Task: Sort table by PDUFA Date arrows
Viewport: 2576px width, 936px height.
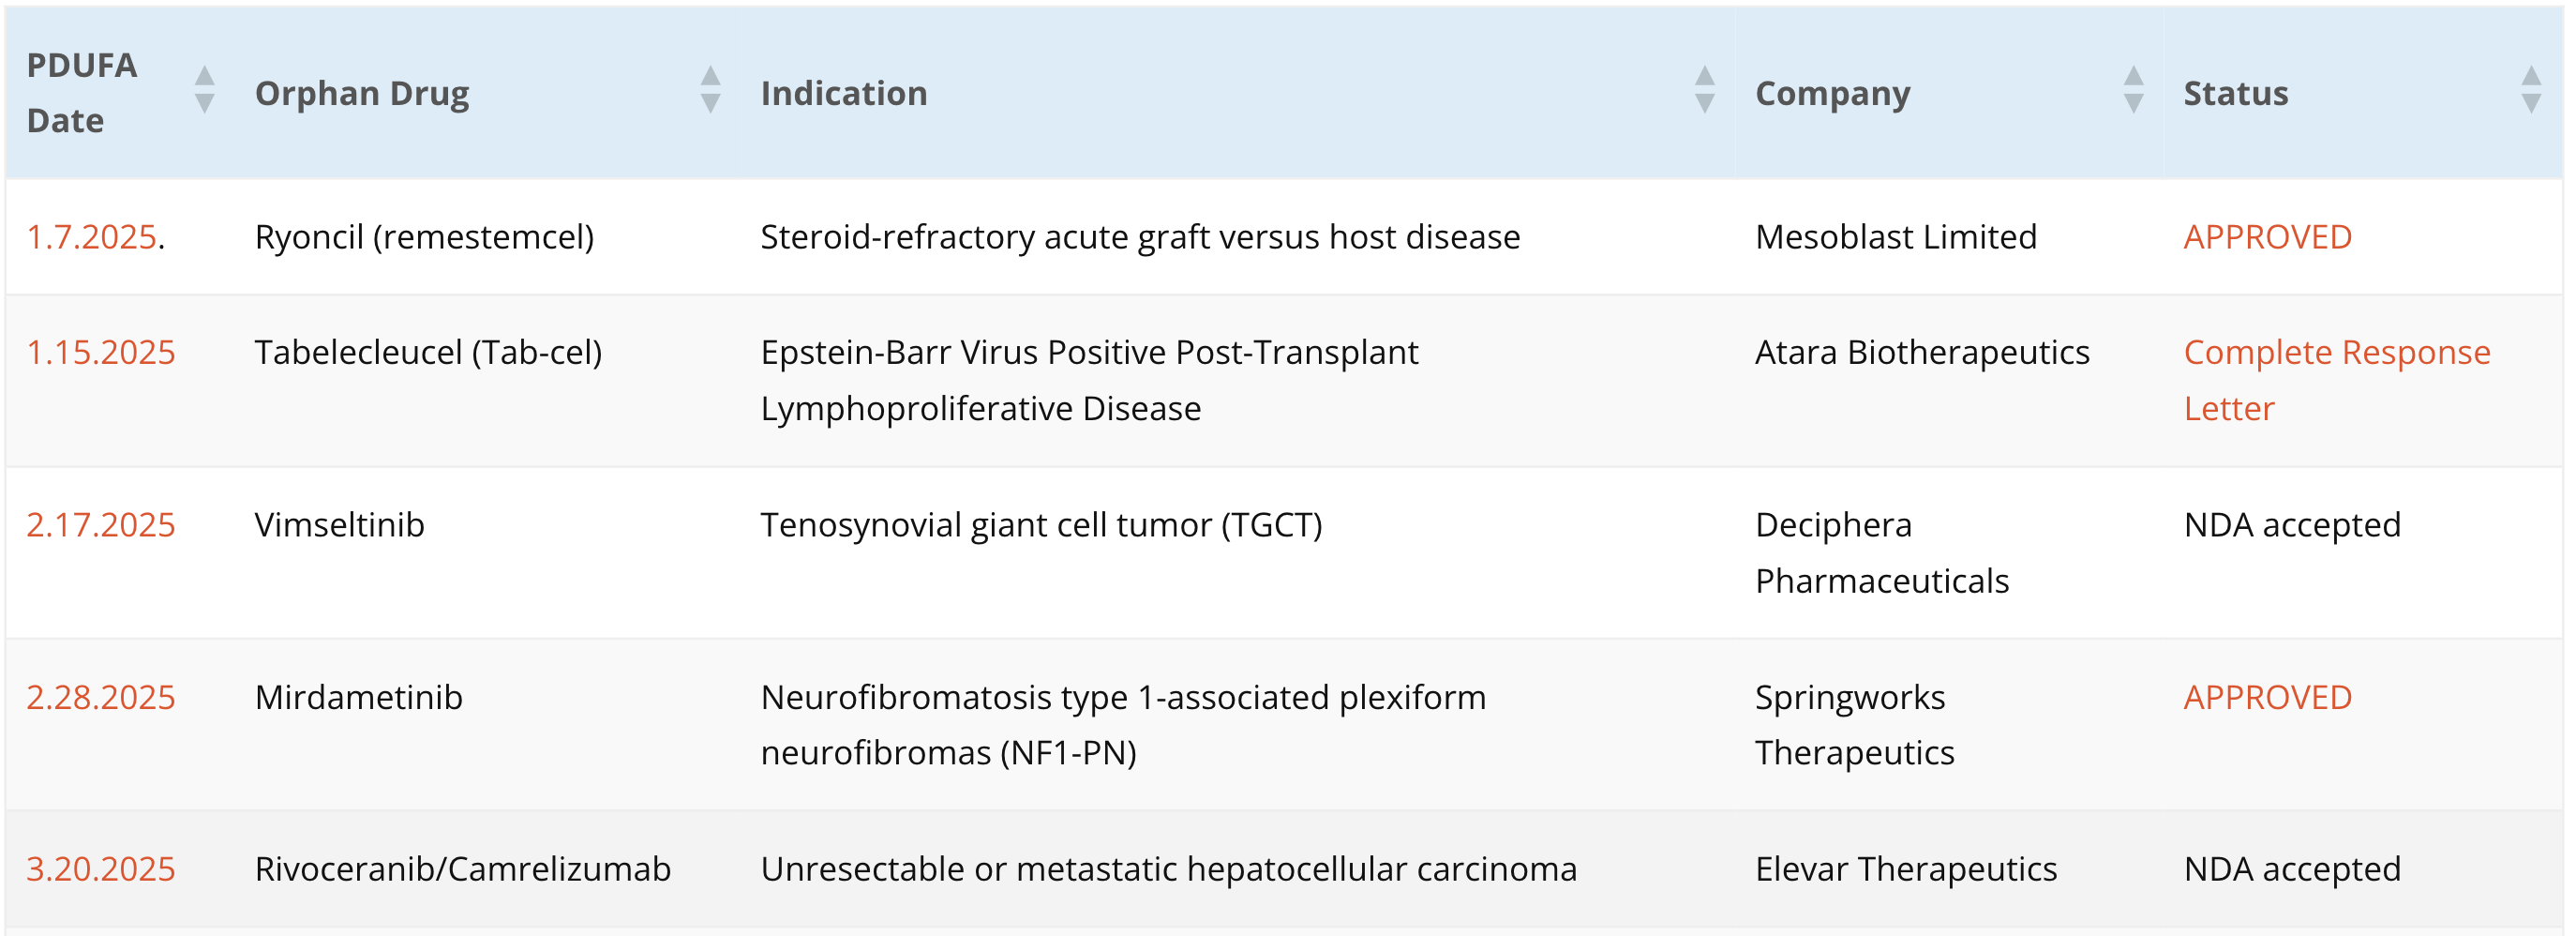Action: (204, 91)
